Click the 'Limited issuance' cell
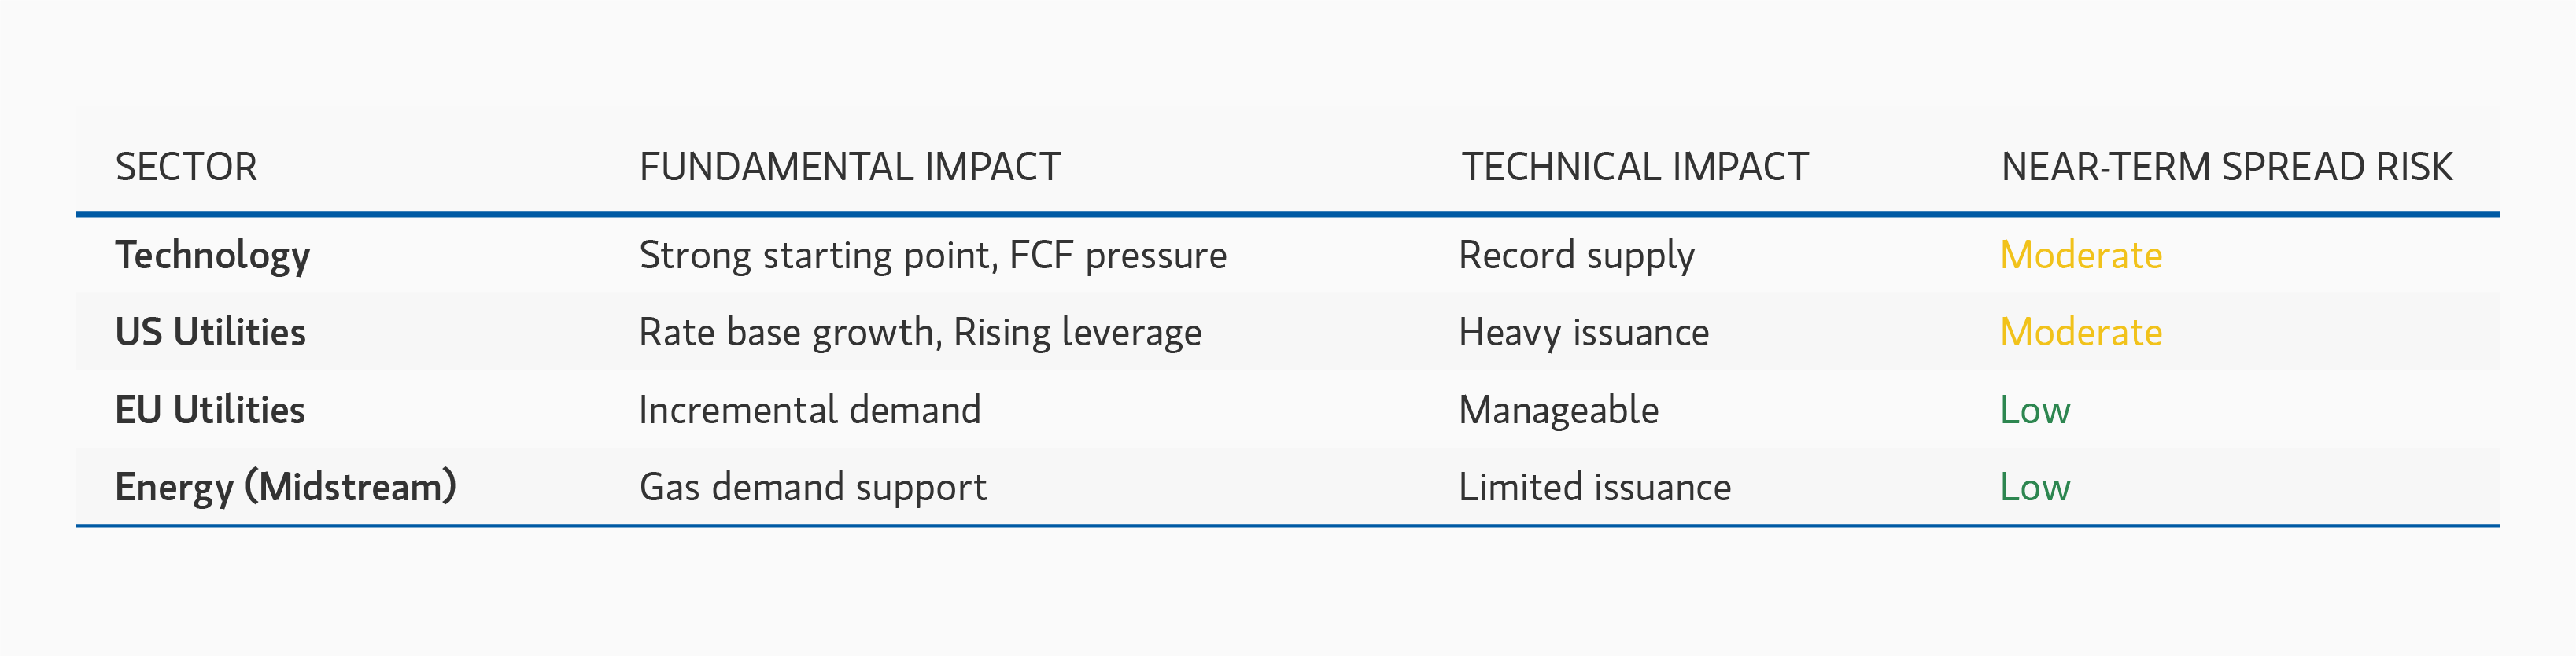The width and height of the screenshot is (2576, 656). [1594, 487]
